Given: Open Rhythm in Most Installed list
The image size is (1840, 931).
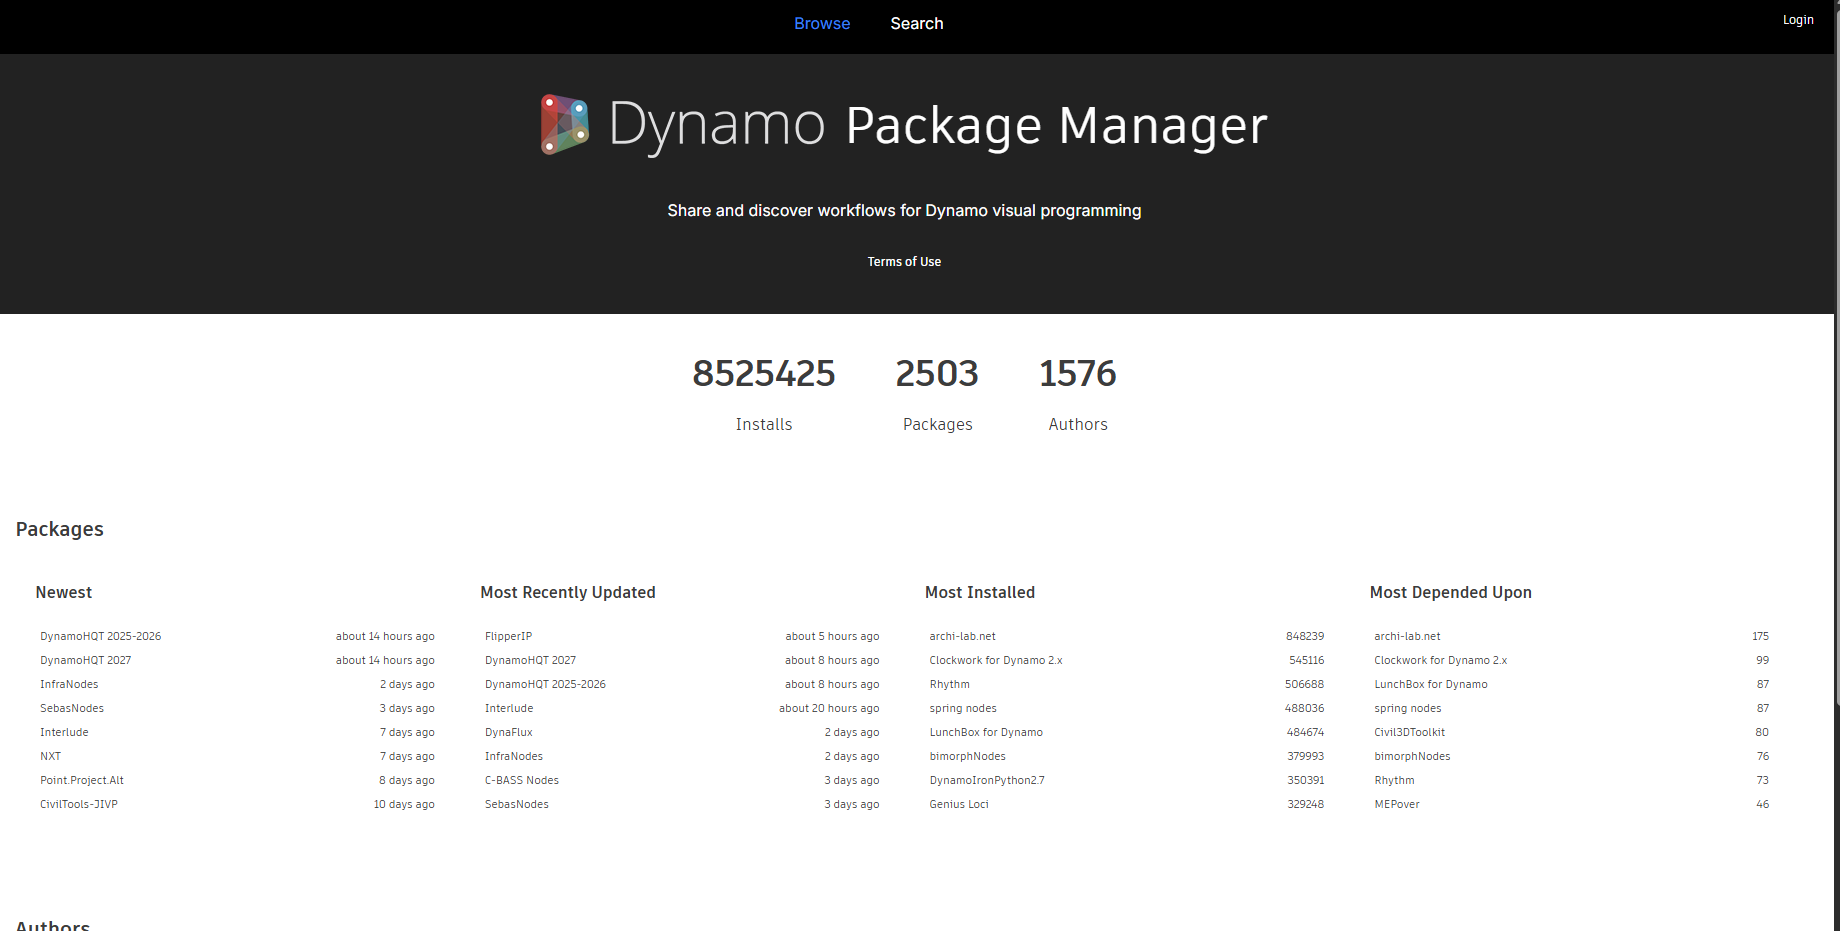Looking at the screenshot, I should [x=949, y=684].
